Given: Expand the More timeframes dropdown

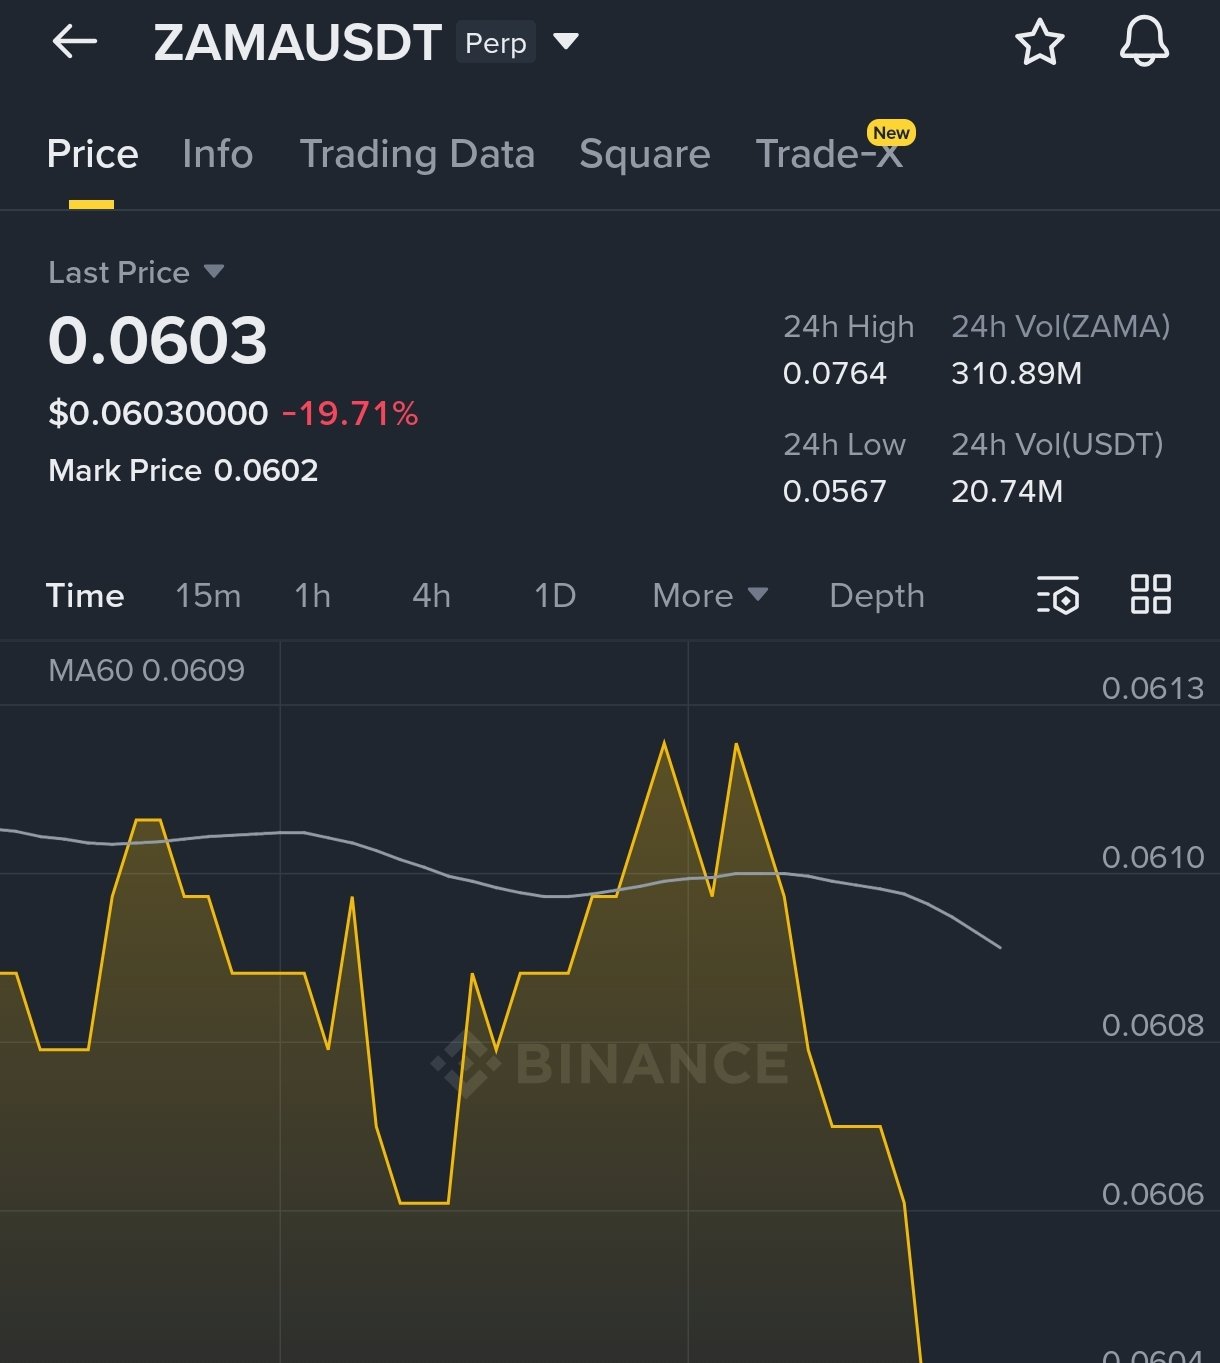Looking at the screenshot, I should [709, 596].
